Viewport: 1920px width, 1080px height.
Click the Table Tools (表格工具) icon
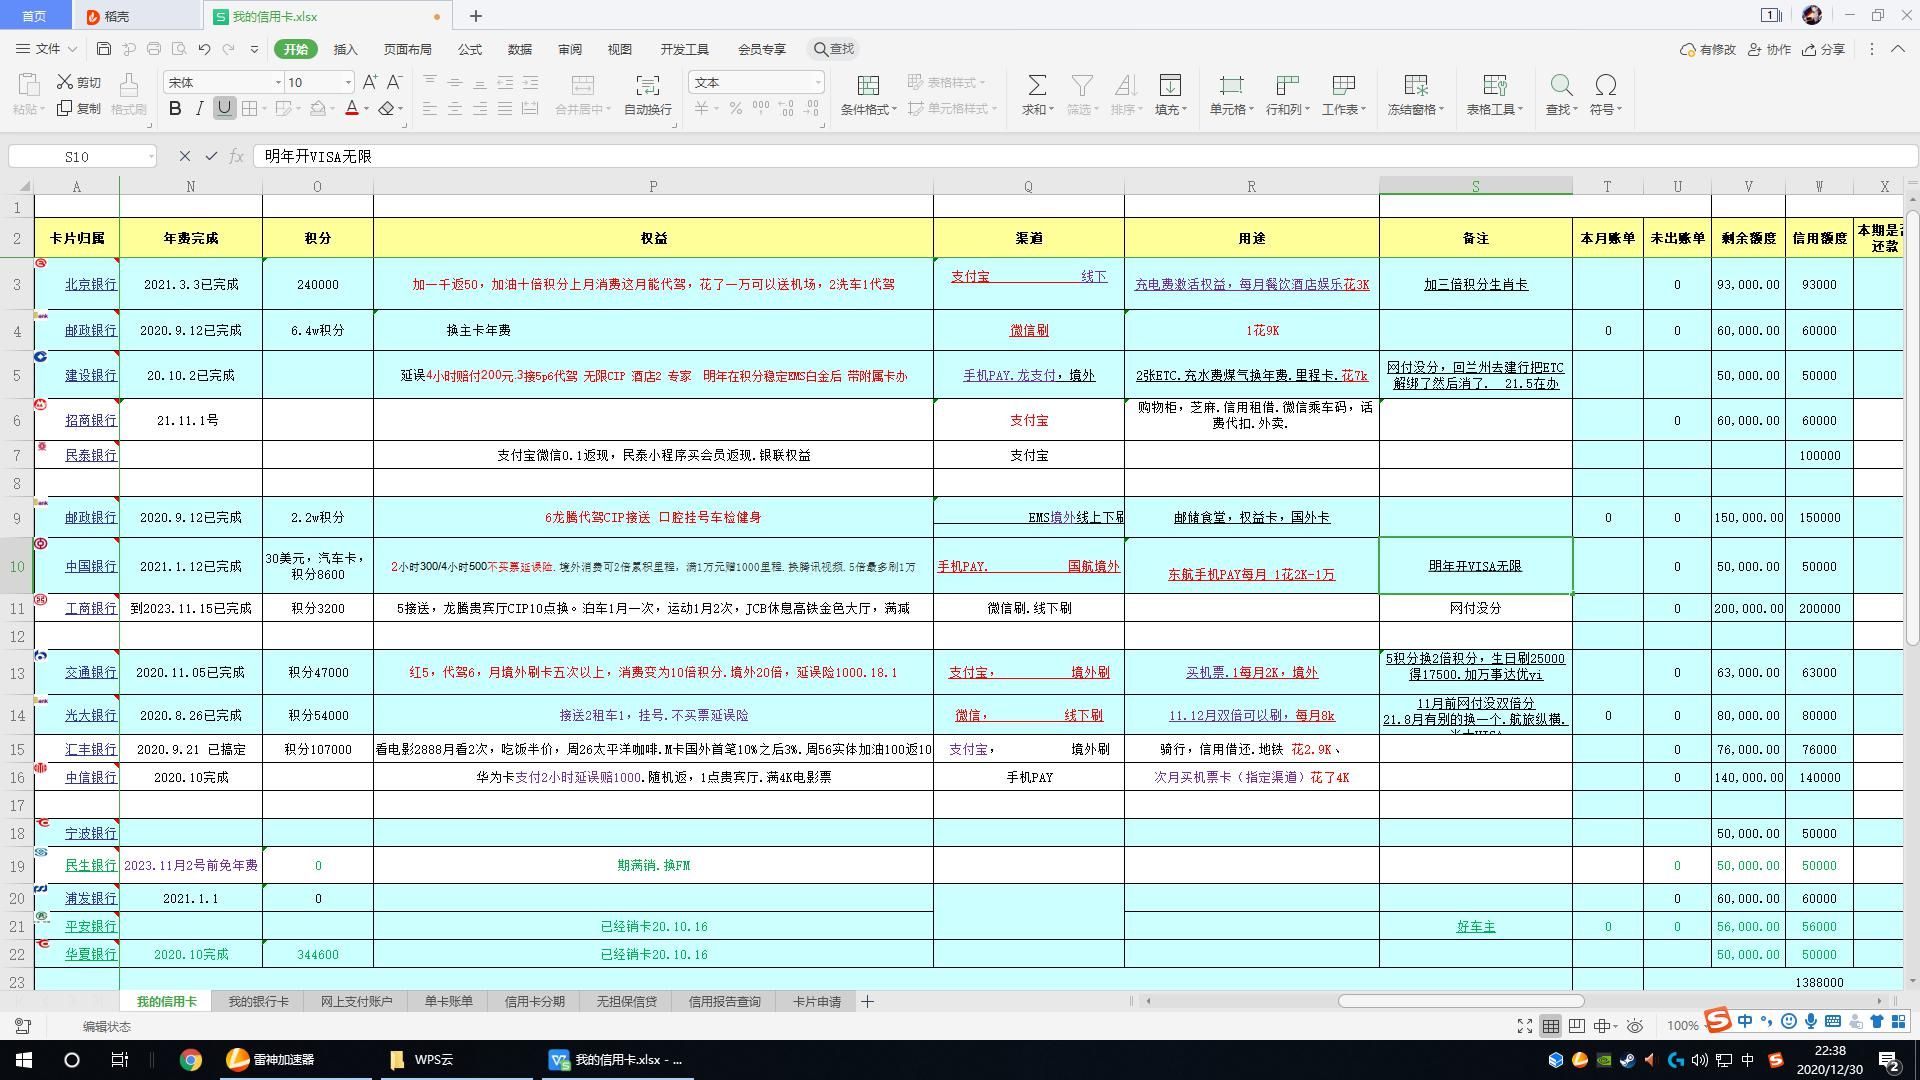coord(1494,86)
